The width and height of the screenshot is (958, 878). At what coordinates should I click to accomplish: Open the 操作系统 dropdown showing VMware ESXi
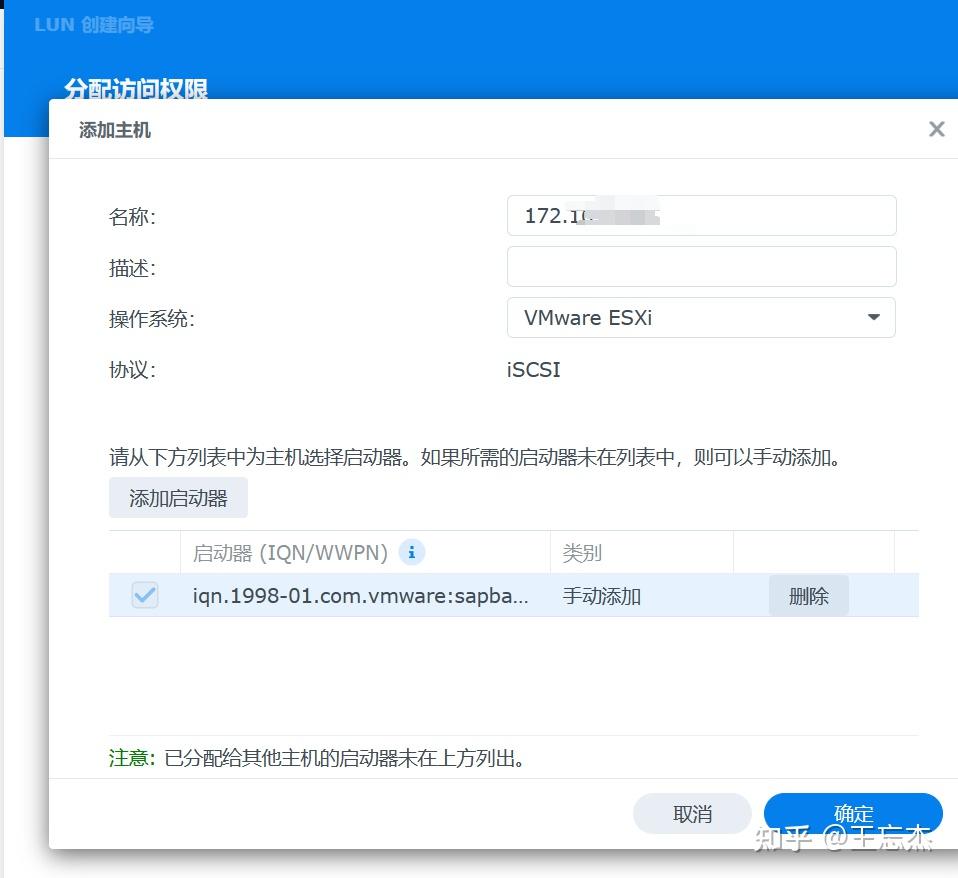[700, 317]
